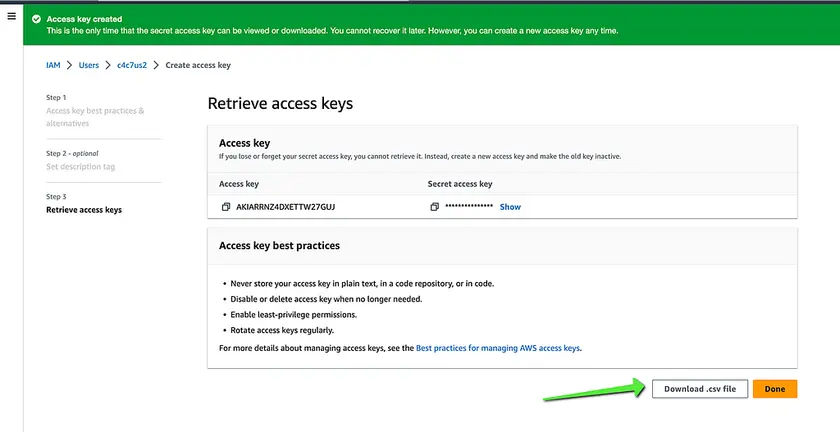
Task: Download the .csv file
Action: 700,389
